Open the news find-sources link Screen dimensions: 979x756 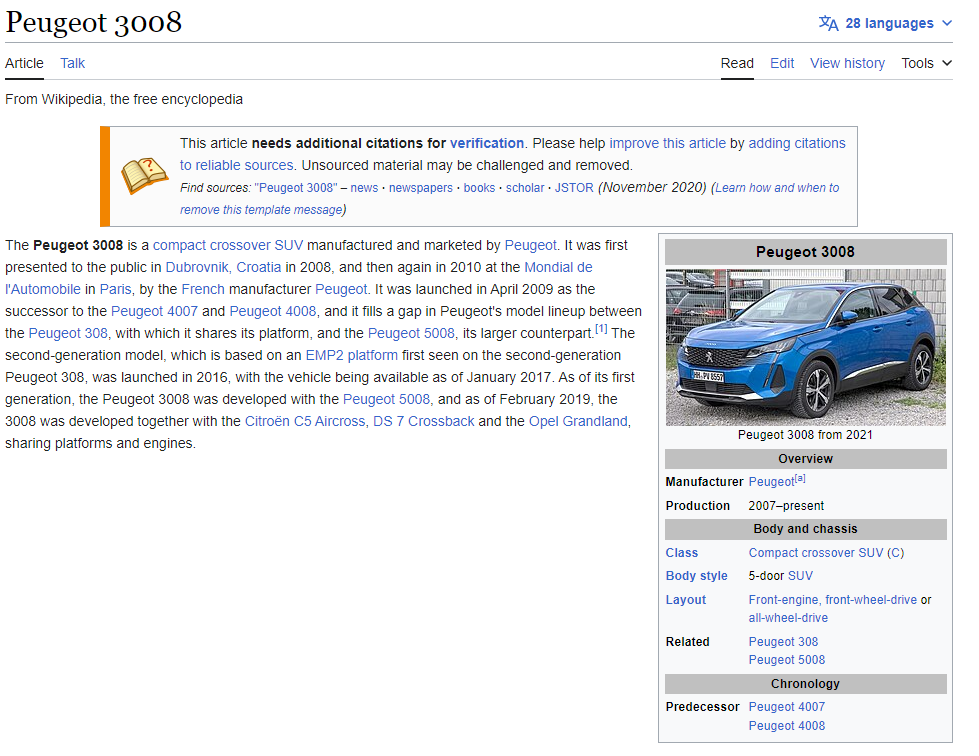364,188
